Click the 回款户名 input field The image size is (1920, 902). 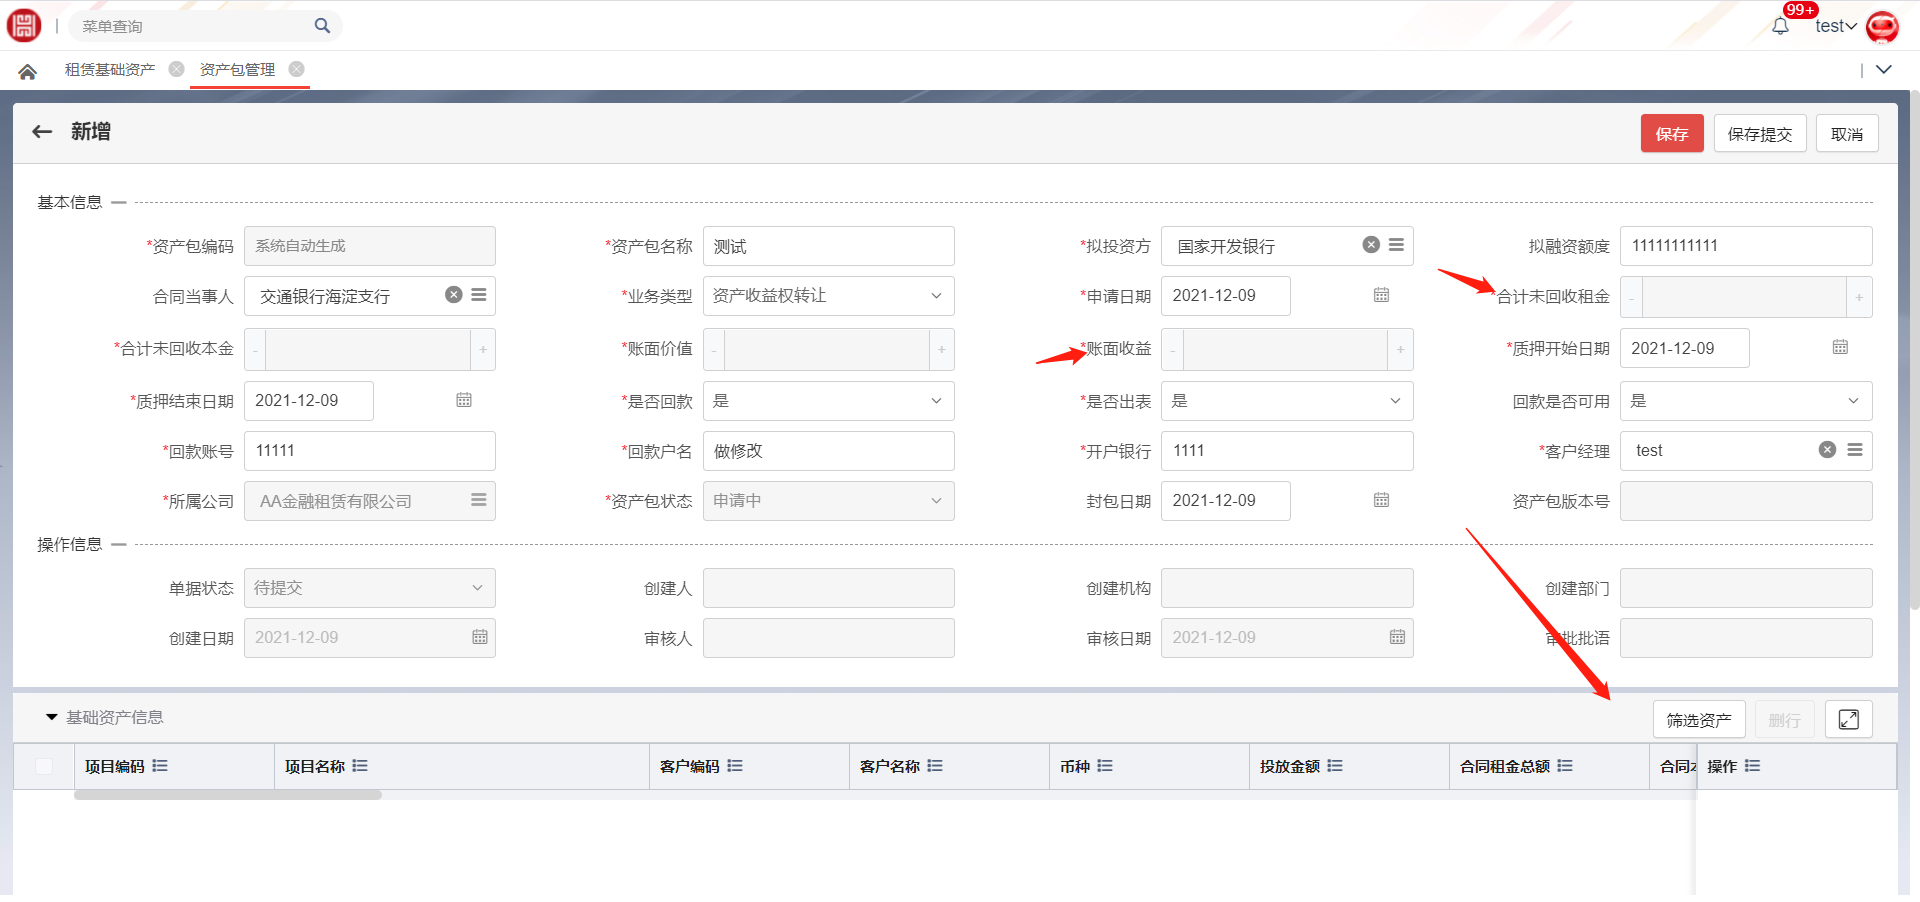pyautogui.click(x=828, y=451)
